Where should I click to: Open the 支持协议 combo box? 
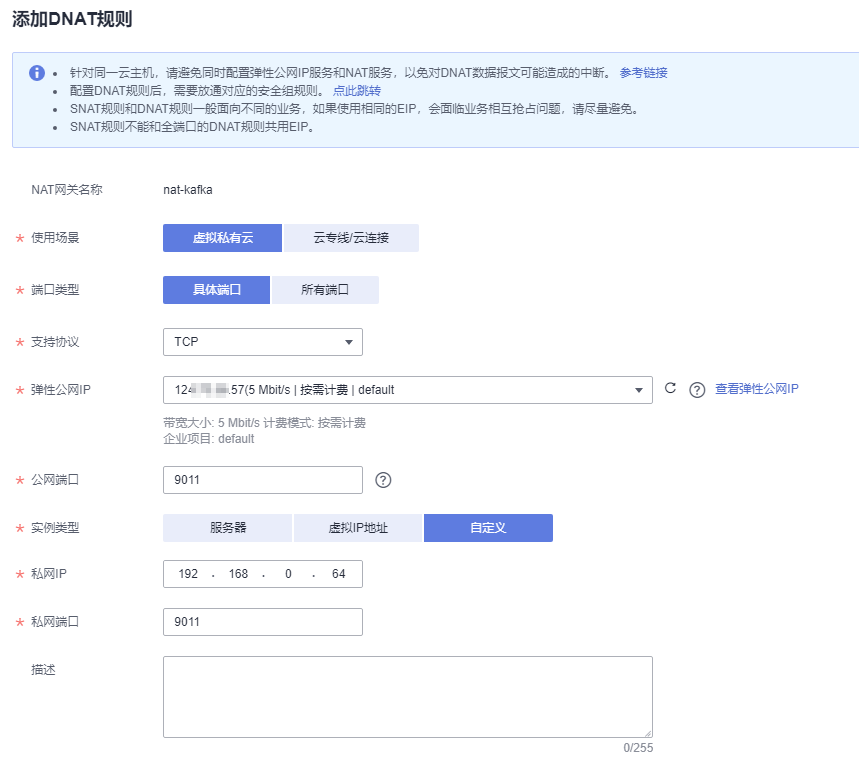pyautogui.click(x=263, y=341)
